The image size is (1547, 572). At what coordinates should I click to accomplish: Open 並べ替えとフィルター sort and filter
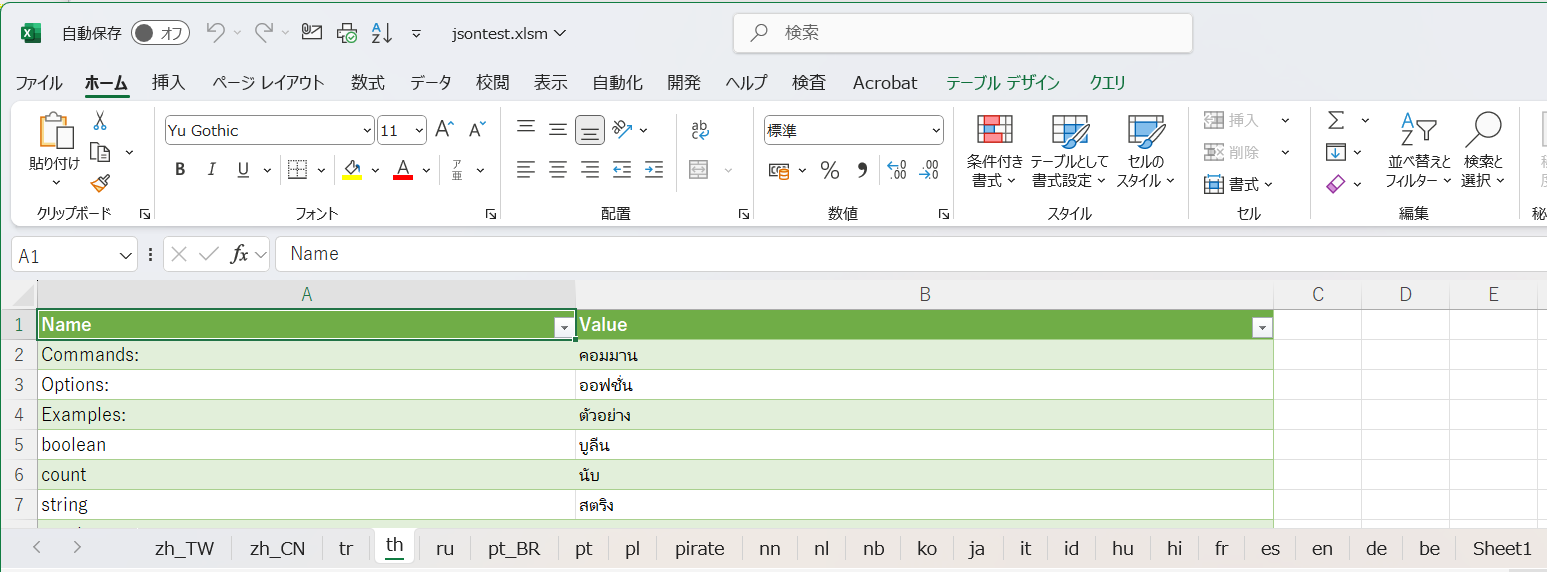[1418, 151]
